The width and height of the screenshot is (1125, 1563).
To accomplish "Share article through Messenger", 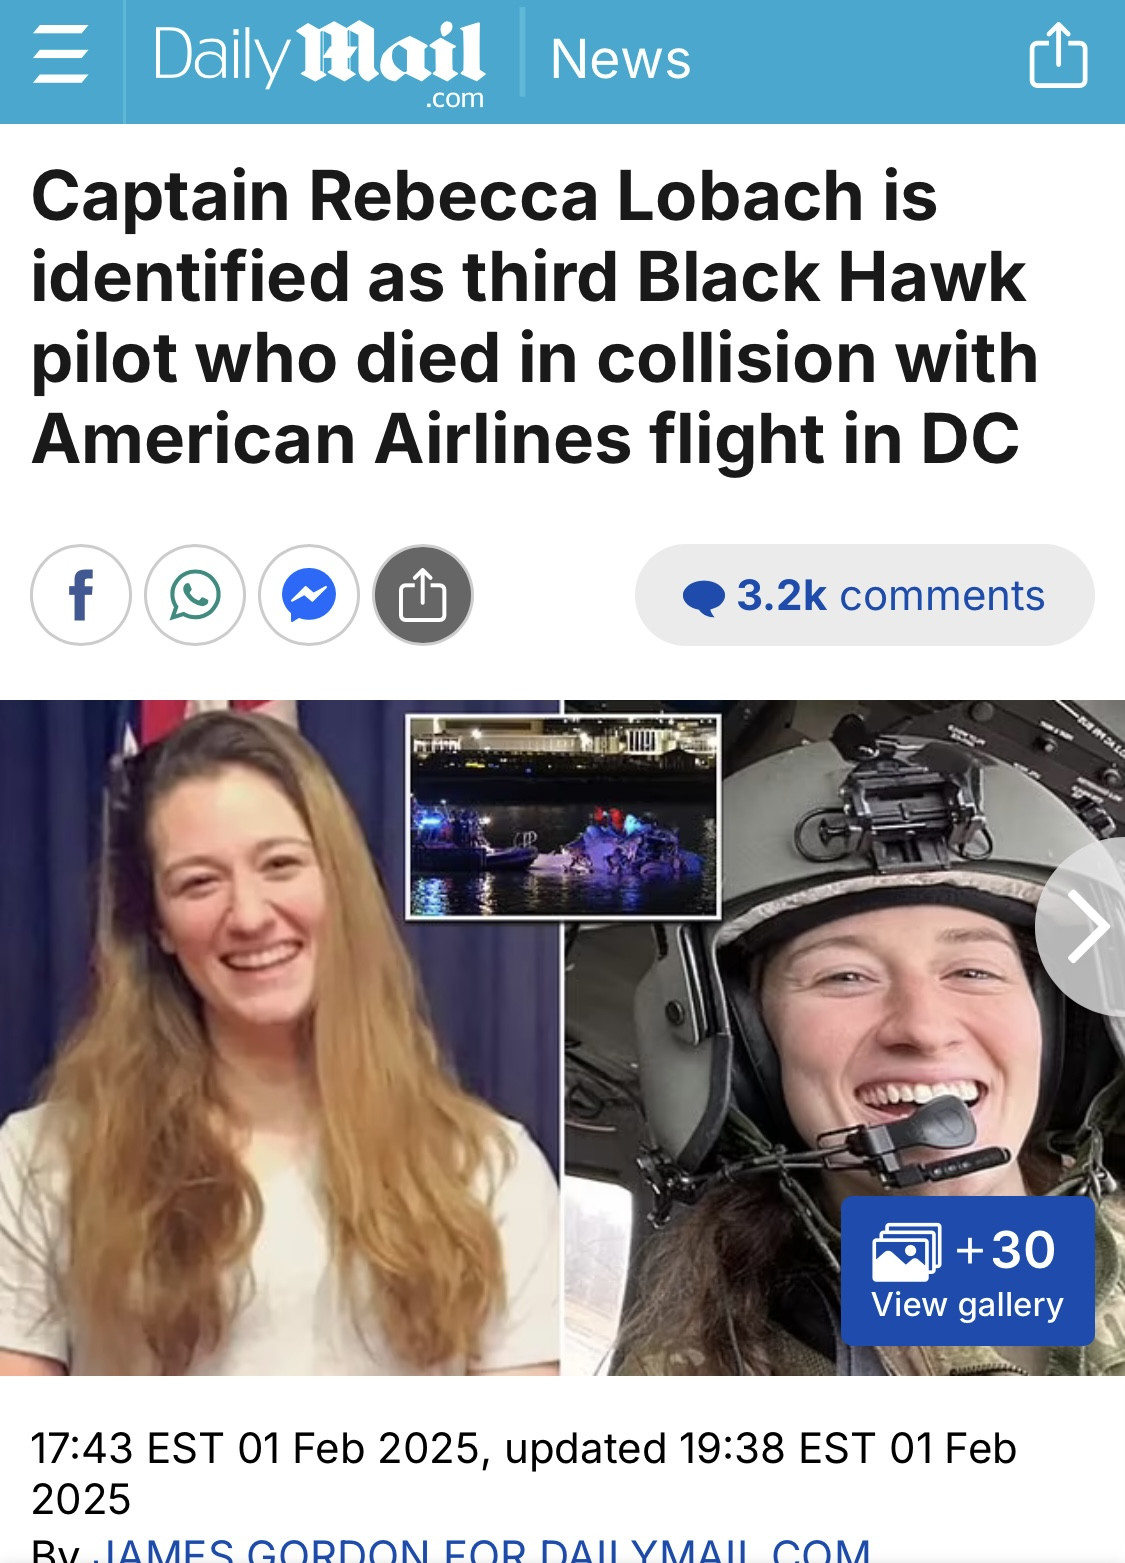I will (309, 595).
